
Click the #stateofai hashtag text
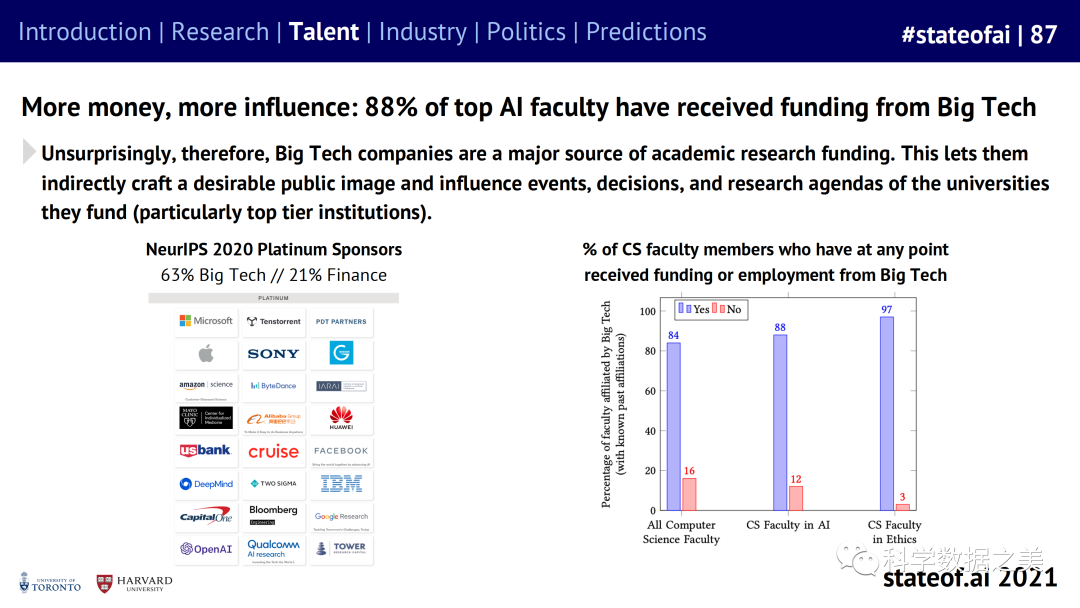pyautogui.click(x=955, y=34)
